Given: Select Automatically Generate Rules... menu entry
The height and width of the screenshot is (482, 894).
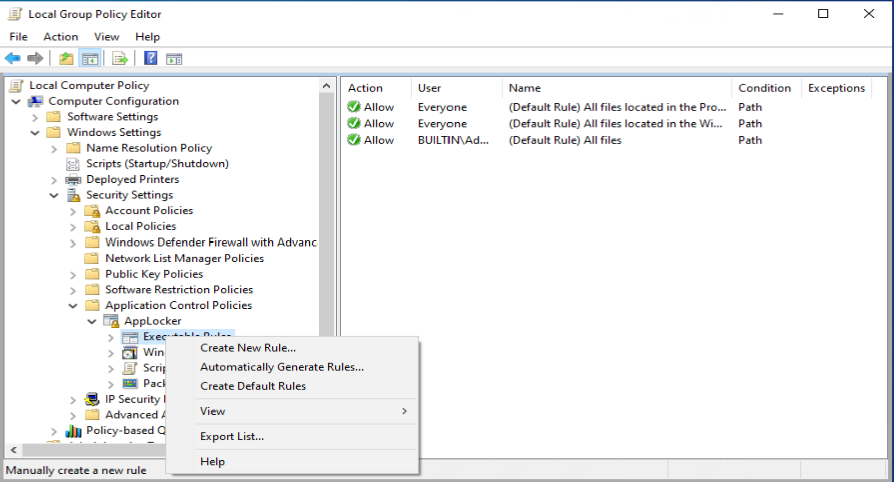Looking at the screenshot, I should click(x=282, y=367).
